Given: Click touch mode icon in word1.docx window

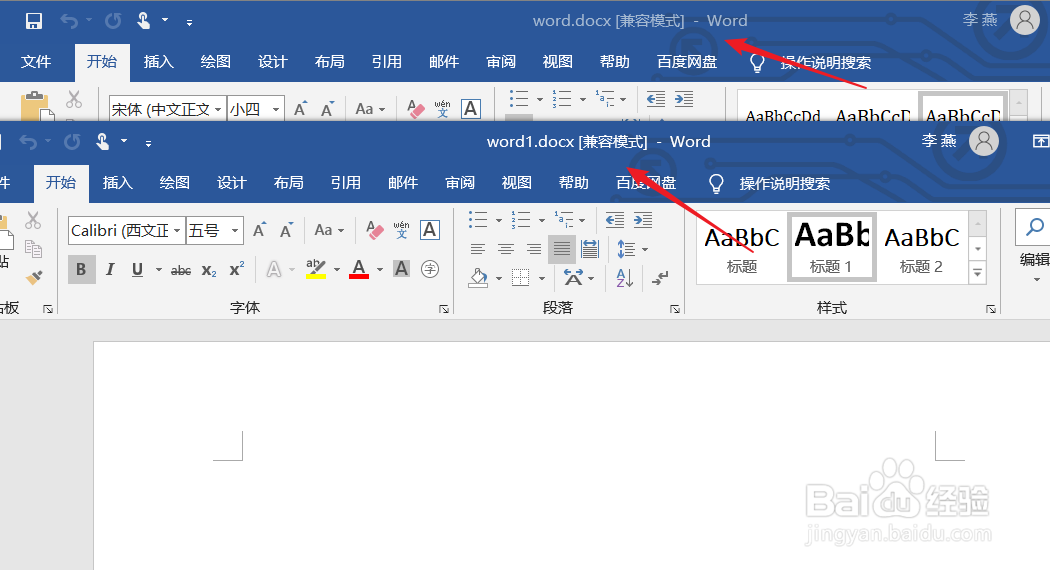Looking at the screenshot, I should (x=102, y=142).
